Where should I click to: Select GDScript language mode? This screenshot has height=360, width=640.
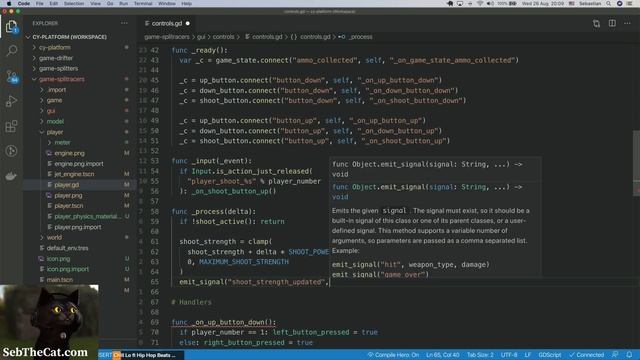[549, 355]
